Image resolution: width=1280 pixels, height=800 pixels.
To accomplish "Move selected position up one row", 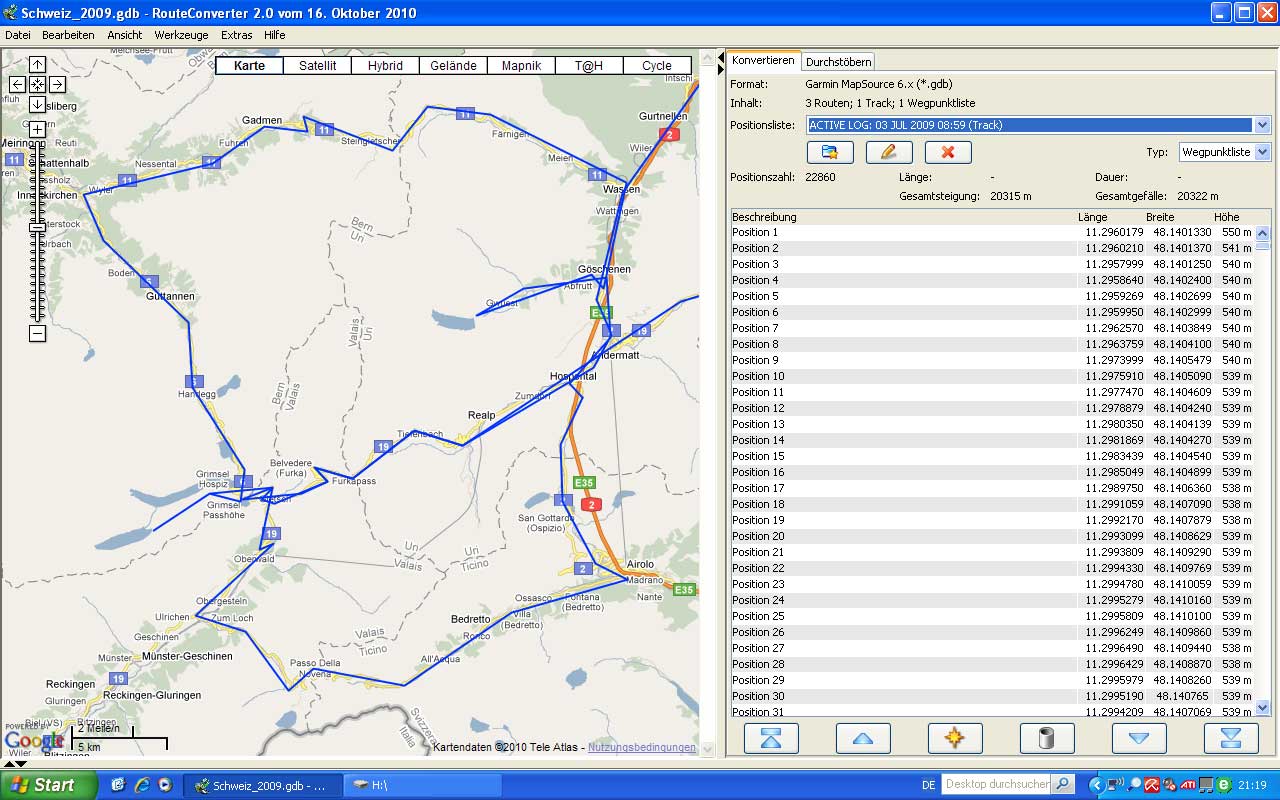I will tap(863, 738).
